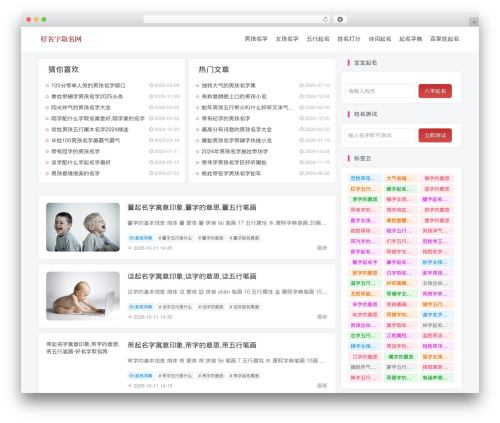Click 口字的意思 tag in tag cloud
Screen dimensions: 500x423
coord(365,357)
